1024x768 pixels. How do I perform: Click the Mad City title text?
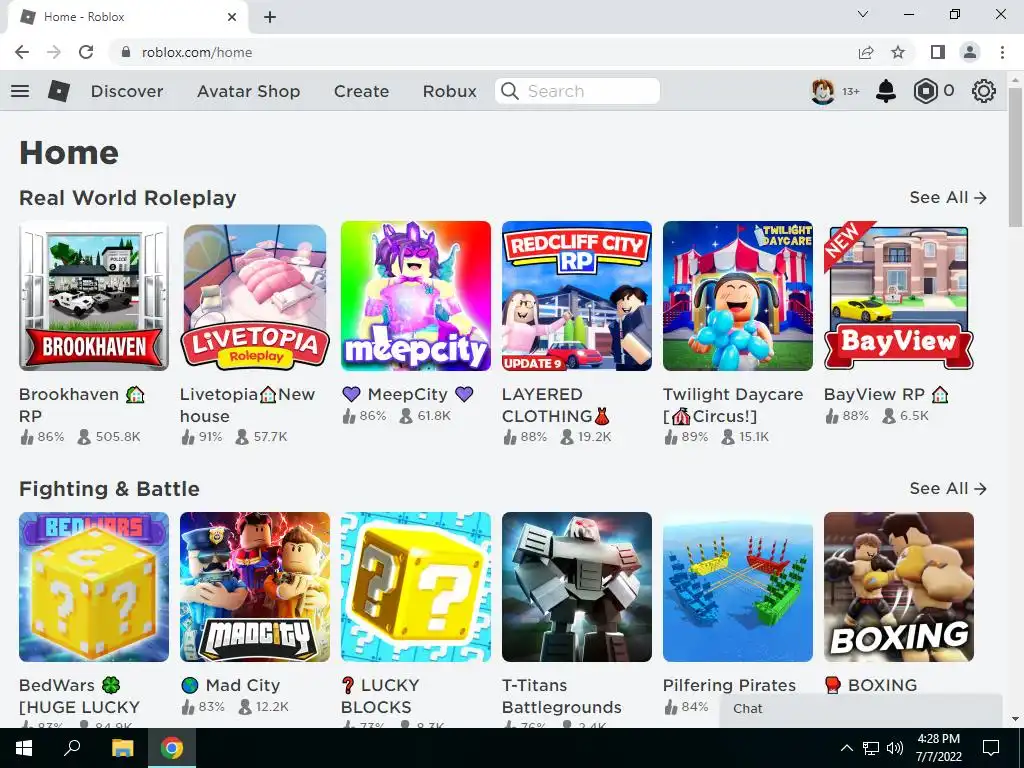231,685
